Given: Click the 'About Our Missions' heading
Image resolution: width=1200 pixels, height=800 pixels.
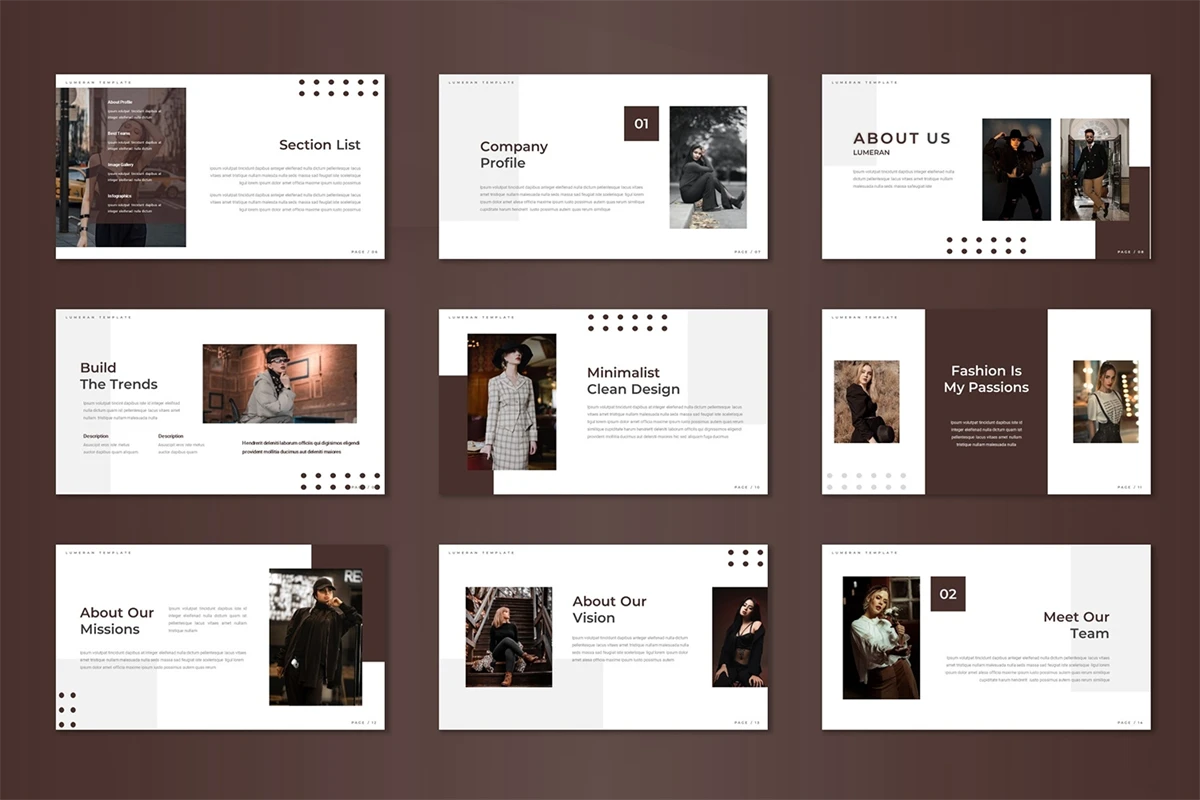Looking at the screenshot, I should (117, 621).
